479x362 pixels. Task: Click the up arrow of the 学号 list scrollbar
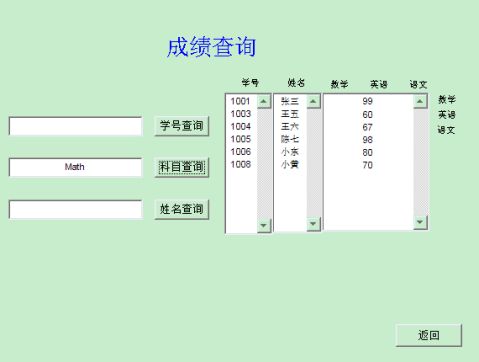[264, 101]
